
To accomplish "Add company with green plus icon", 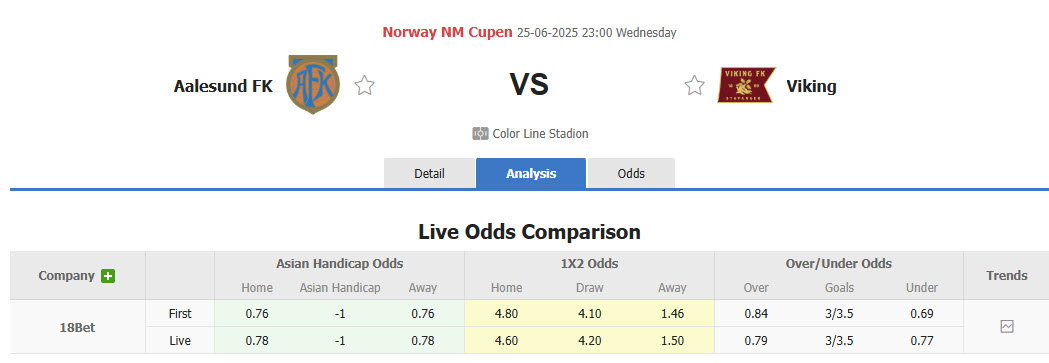I will 108,275.
